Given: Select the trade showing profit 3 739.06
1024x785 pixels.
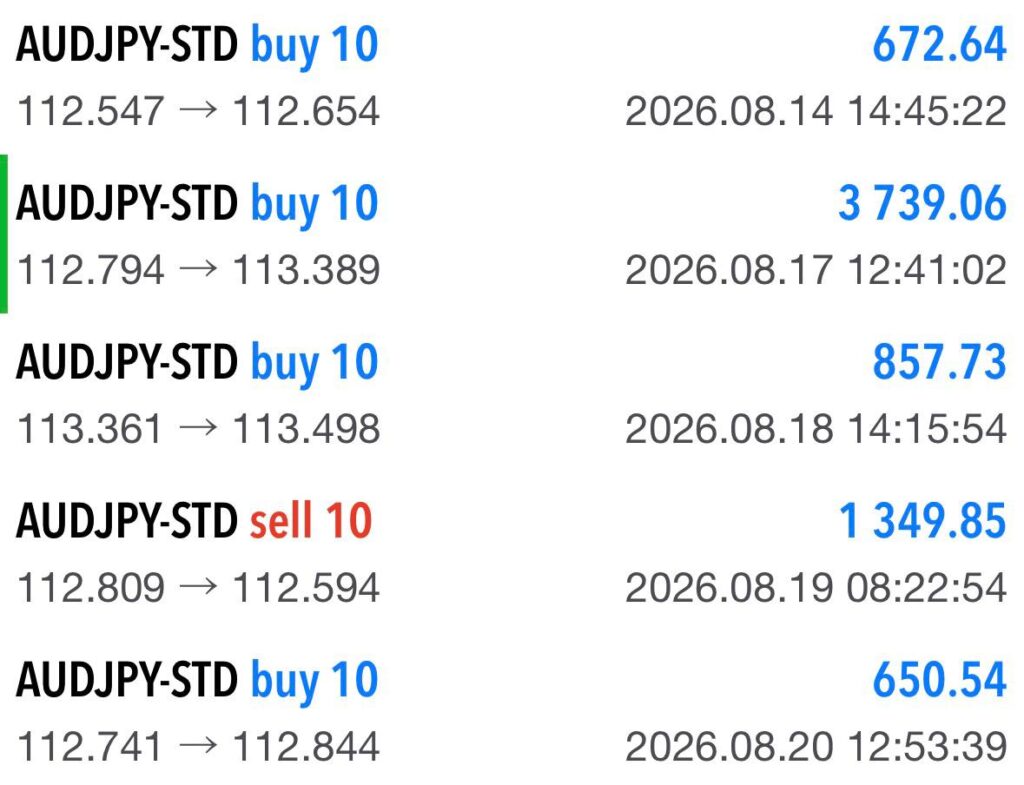Looking at the screenshot, I should tap(512, 234).
